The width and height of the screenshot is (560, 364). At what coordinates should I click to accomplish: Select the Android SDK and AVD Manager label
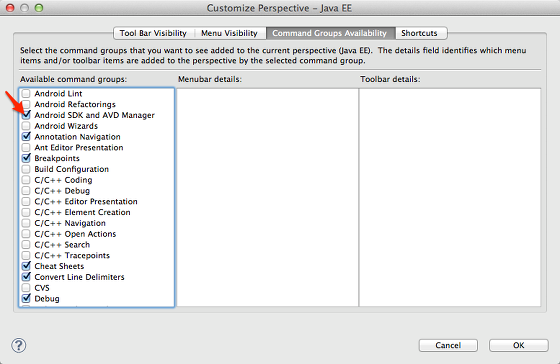click(x=95, y=115)
